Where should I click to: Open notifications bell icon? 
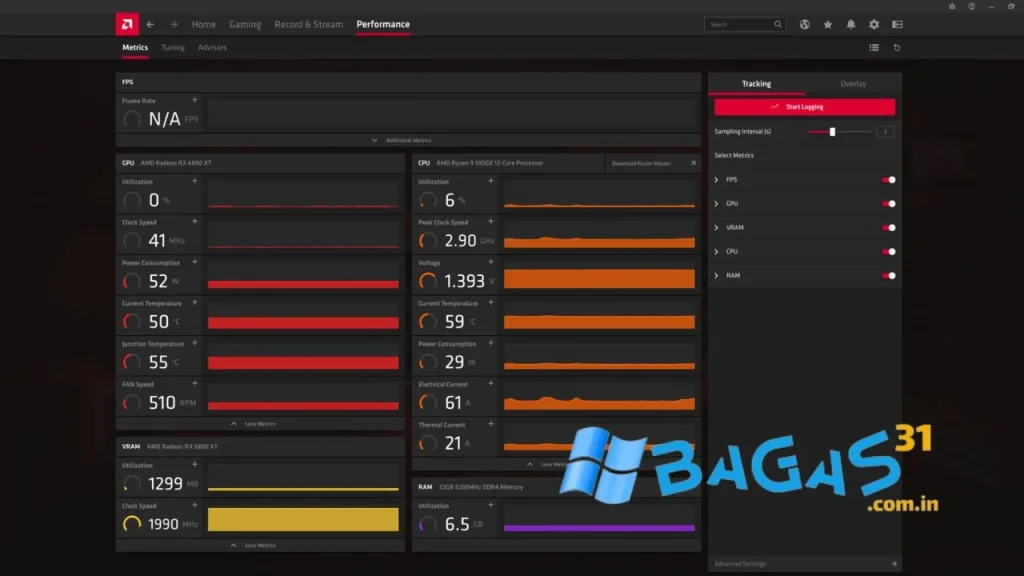pos(851,24)
